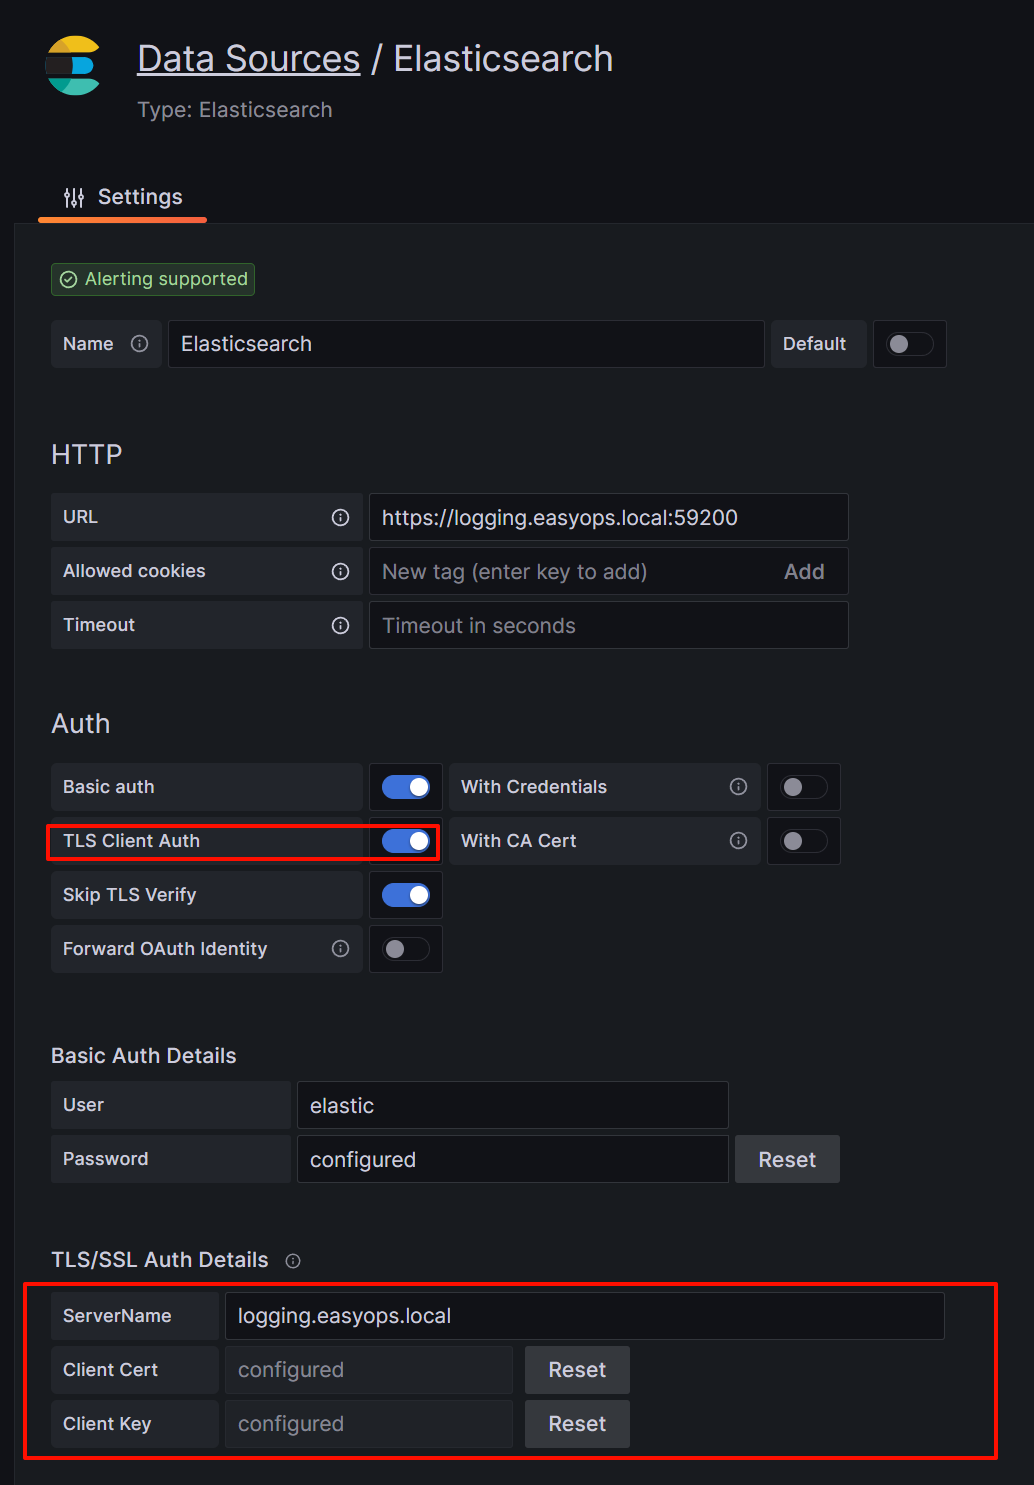Toggle the Default data source switch
1034x1485 pixels.
click(910, 344)
